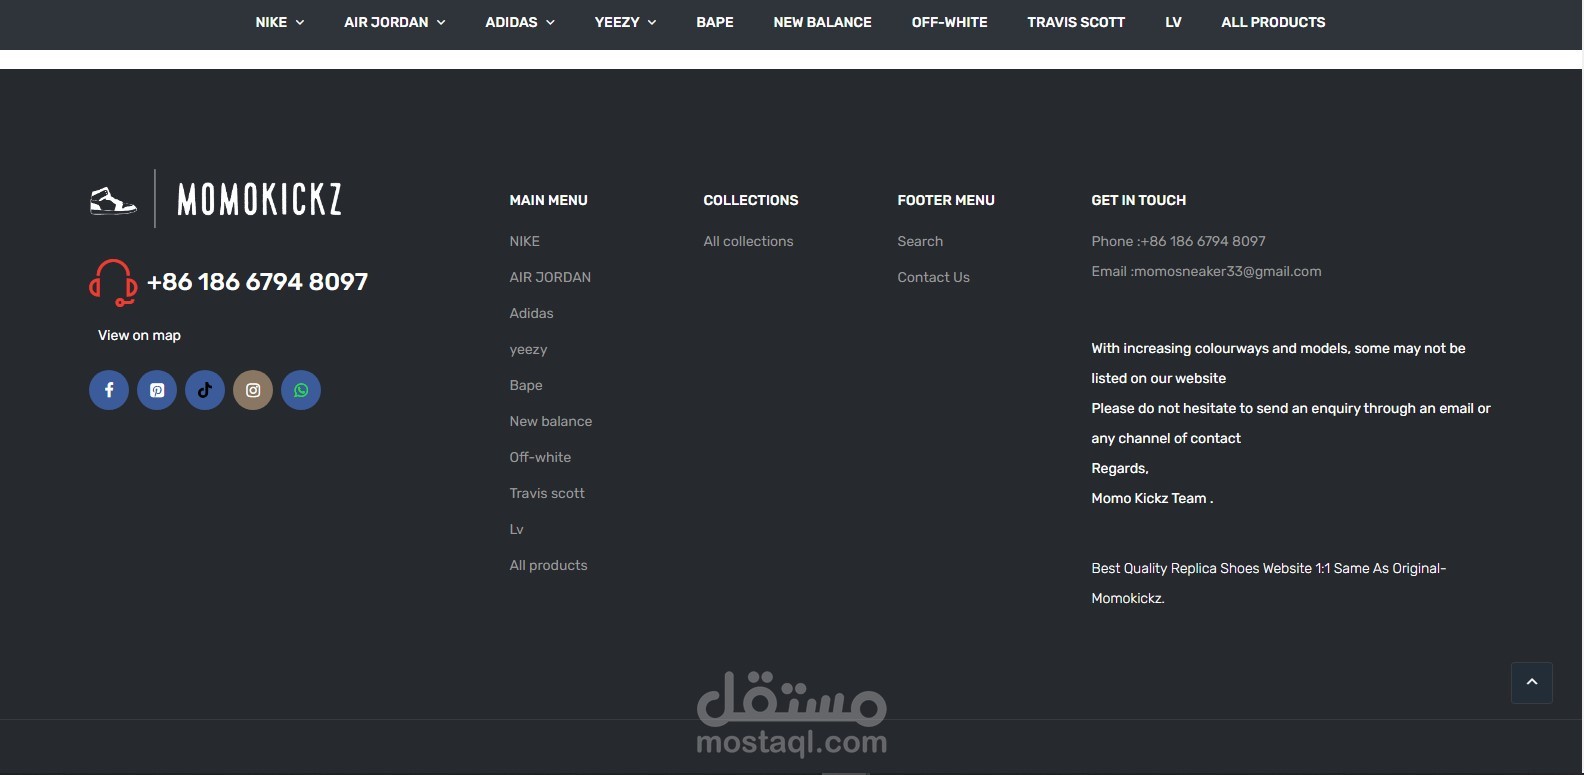This screenshot has height=775, width=1584.
Task: Open the Contact Us link
Action: (933, 277)
